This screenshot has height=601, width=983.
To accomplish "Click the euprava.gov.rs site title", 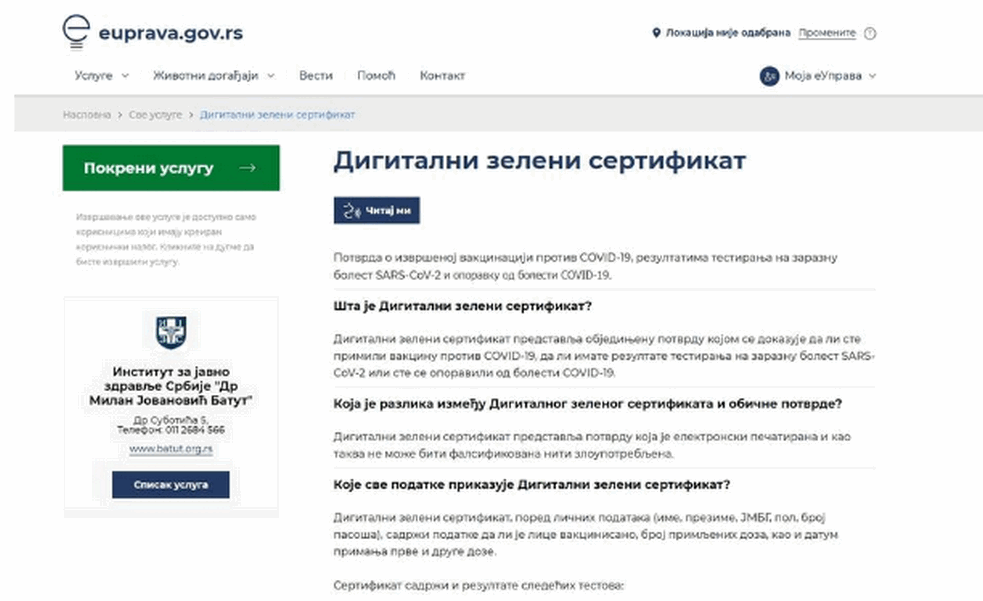I will (170, 33).
